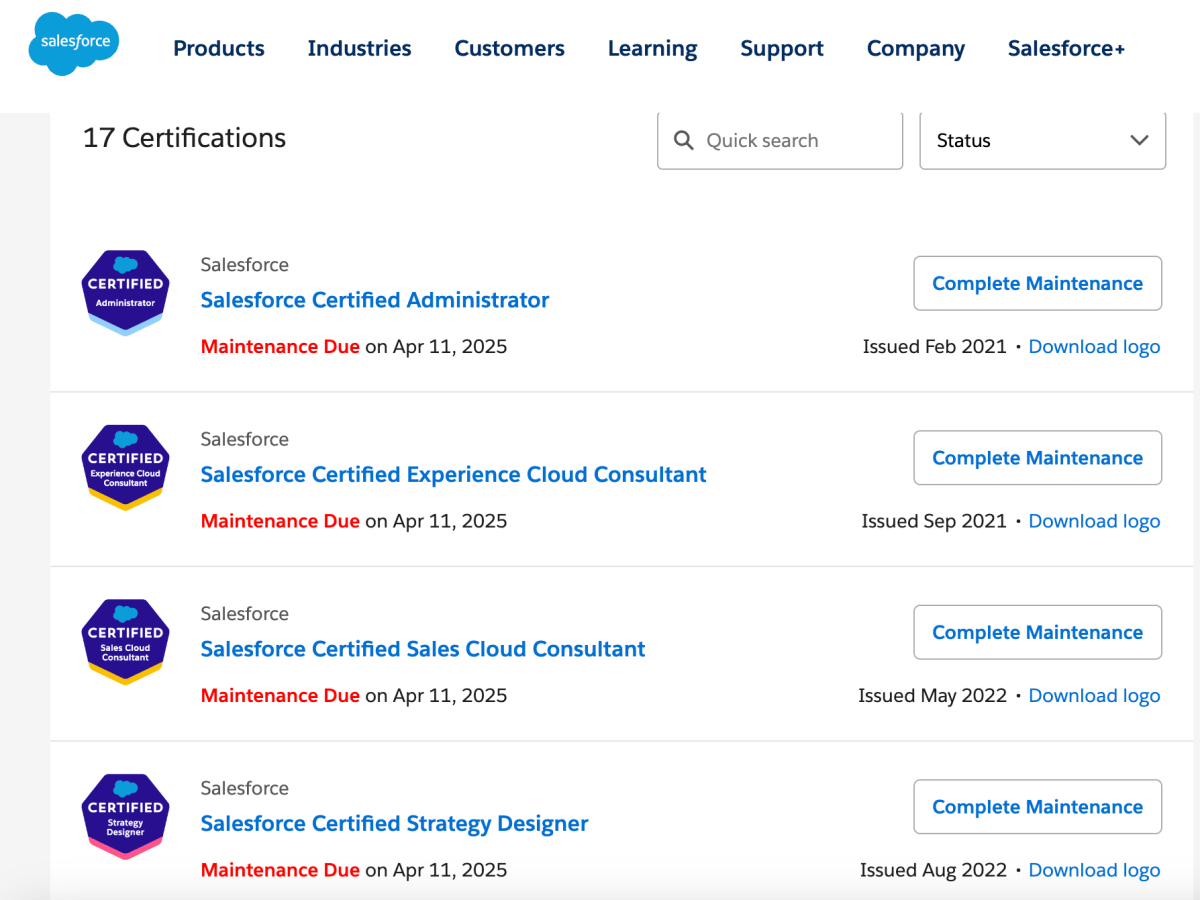Download logo for Certified Administrator

click(1094, 347)
